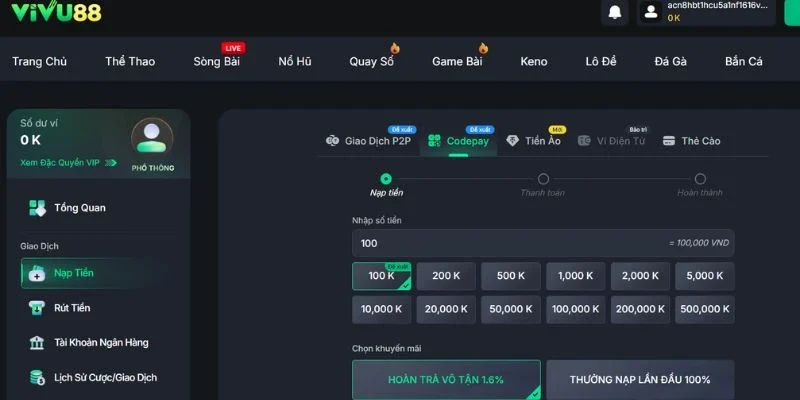Click the notification bell icon
800x400 pixels.
click(x=615, y=12)
